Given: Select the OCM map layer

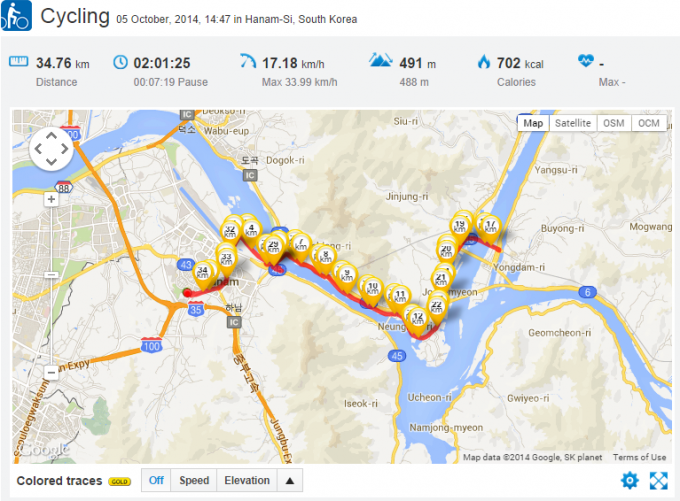Looking at the screenshot, I should pos(649,123).
